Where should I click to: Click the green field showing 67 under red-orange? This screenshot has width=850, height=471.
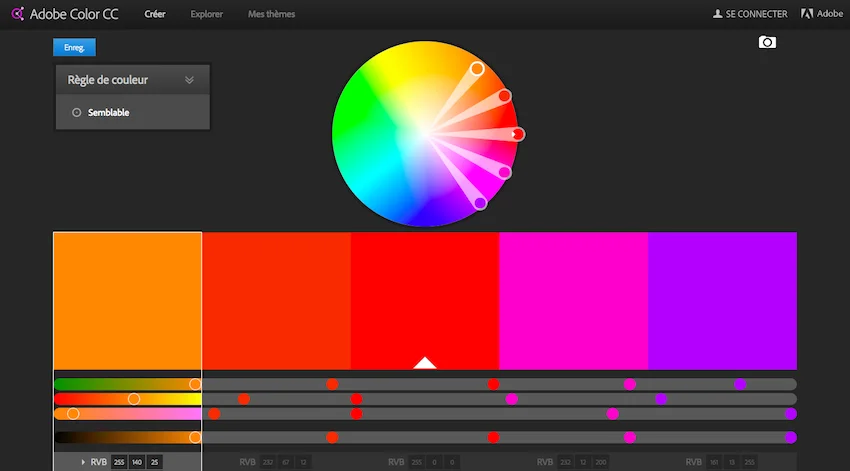point(286,462)
